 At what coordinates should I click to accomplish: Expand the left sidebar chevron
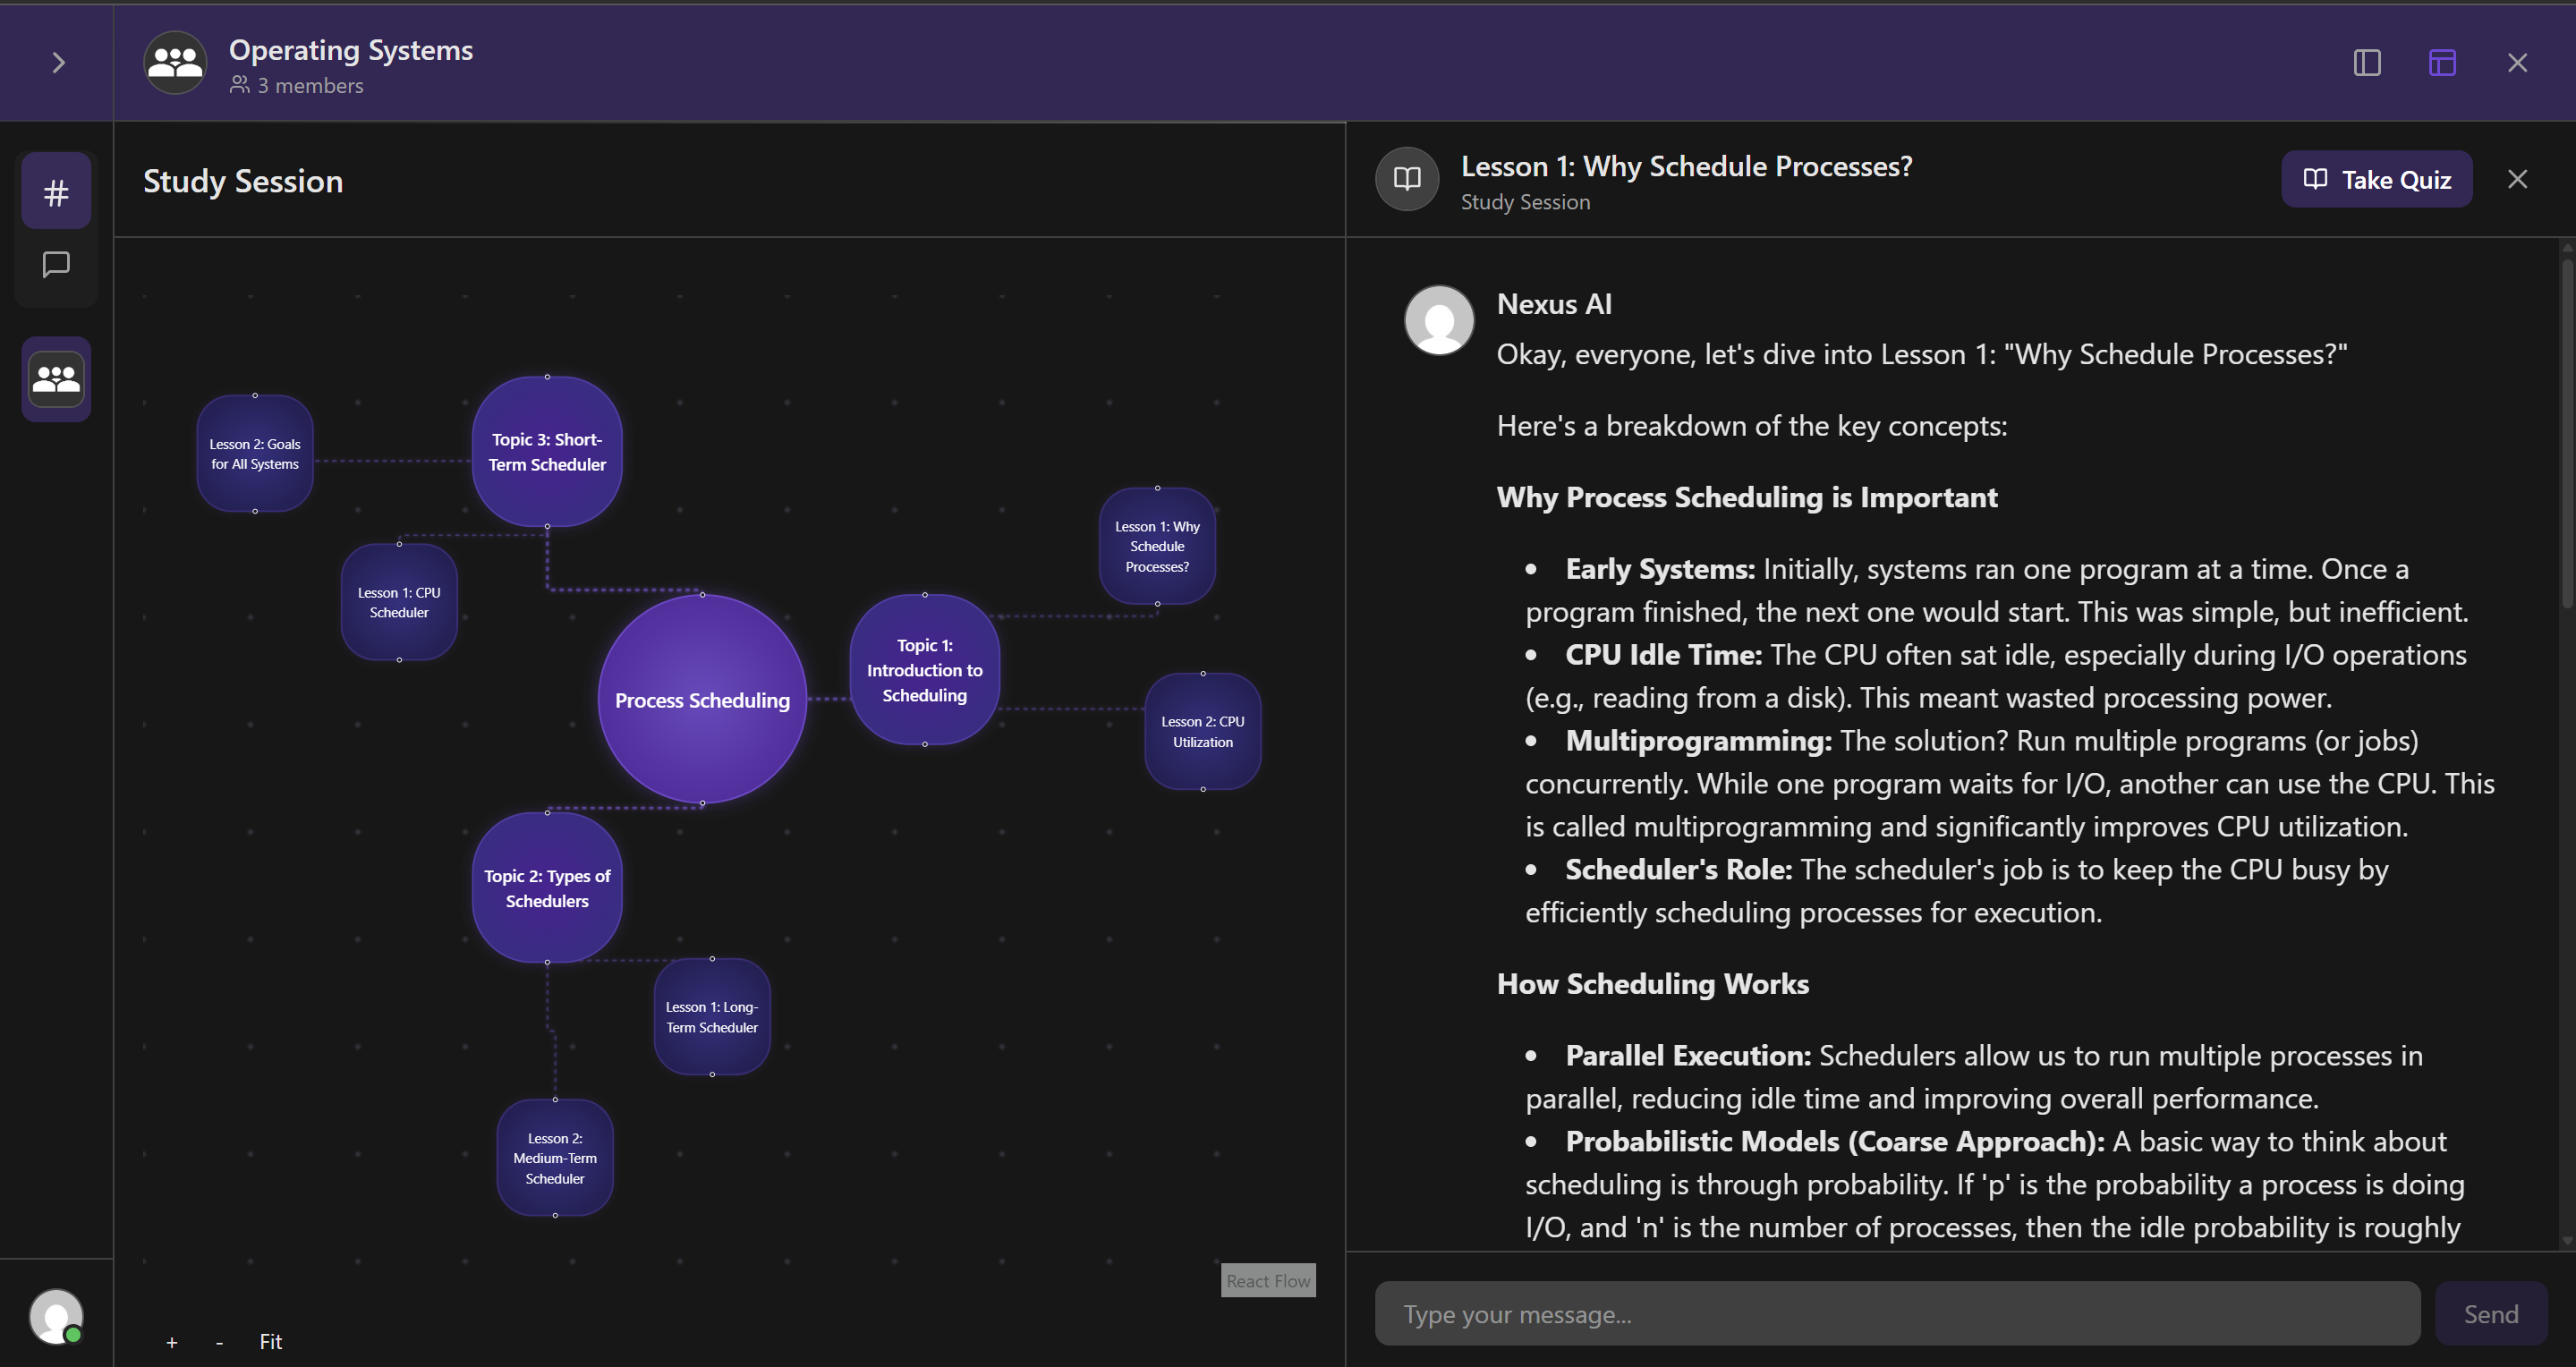point(58,63)
